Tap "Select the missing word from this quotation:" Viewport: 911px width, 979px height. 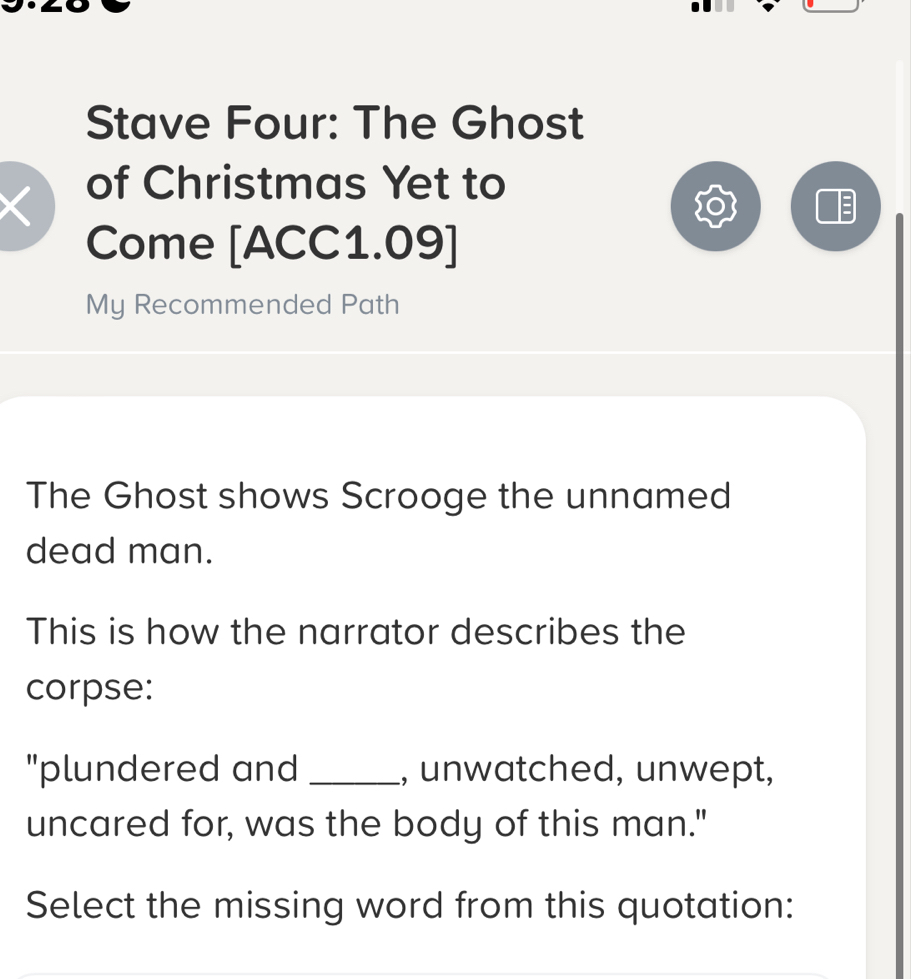click(x=410, y=906)
